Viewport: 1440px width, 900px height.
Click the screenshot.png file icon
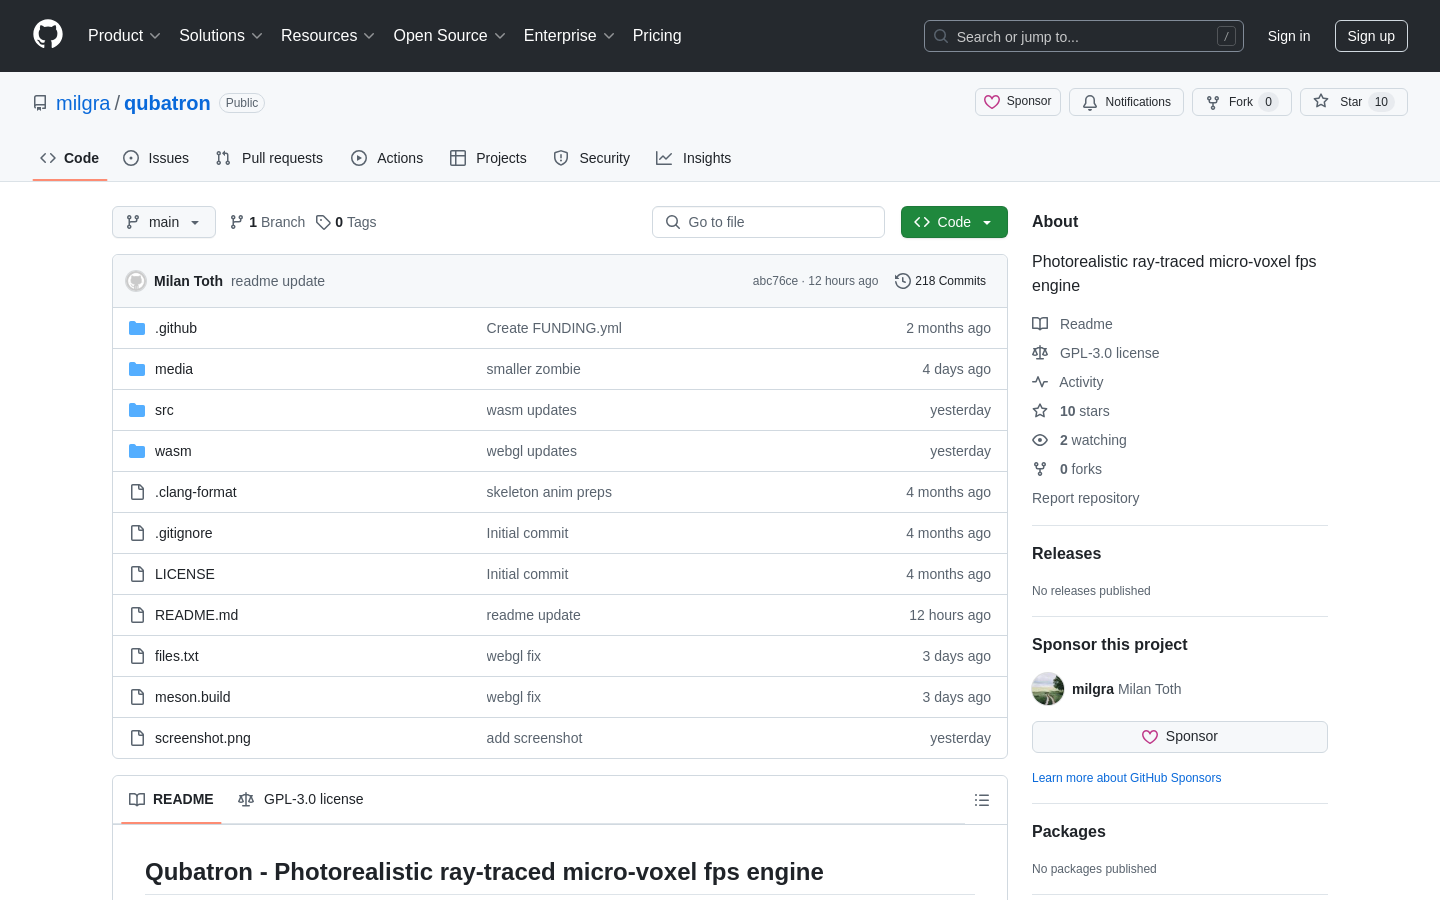tap(137, 738)
